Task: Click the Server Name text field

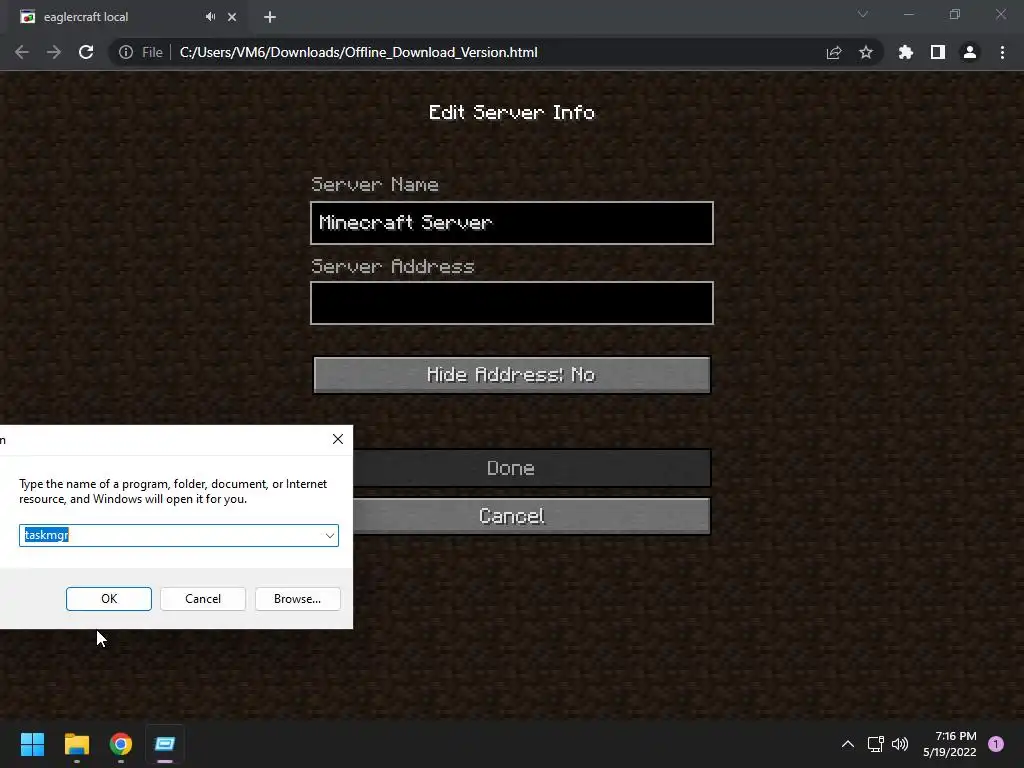Action: click(x=512, y=223)
